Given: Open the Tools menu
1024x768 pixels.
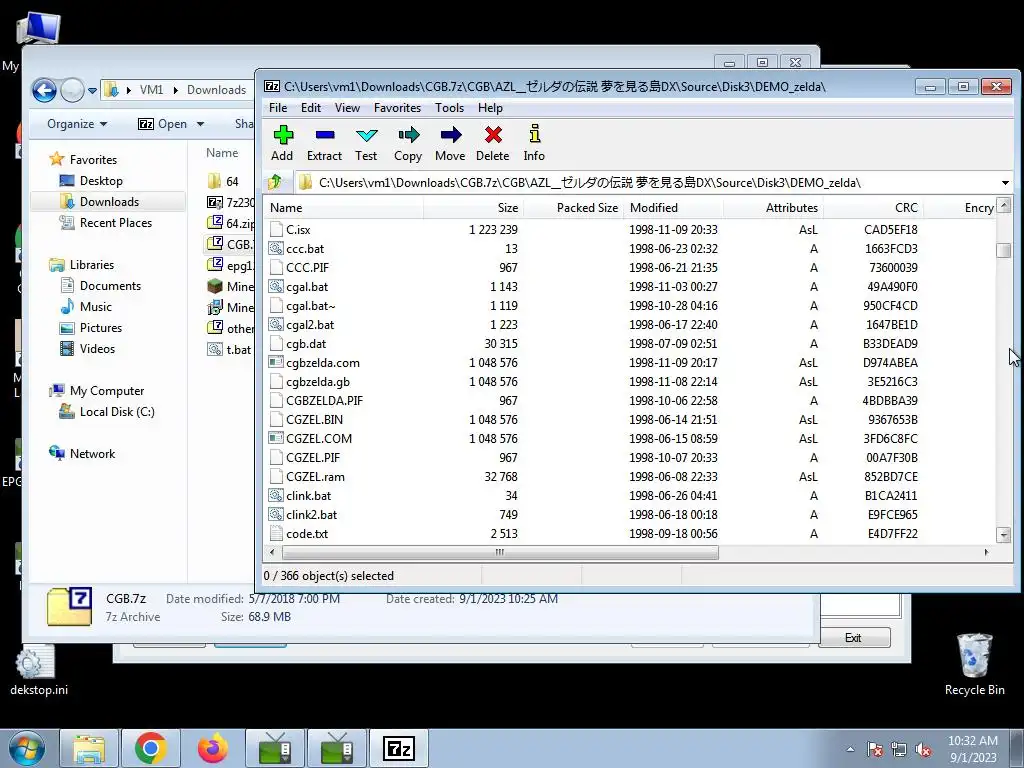Looking at the screenshot, I should coord(449,108).
